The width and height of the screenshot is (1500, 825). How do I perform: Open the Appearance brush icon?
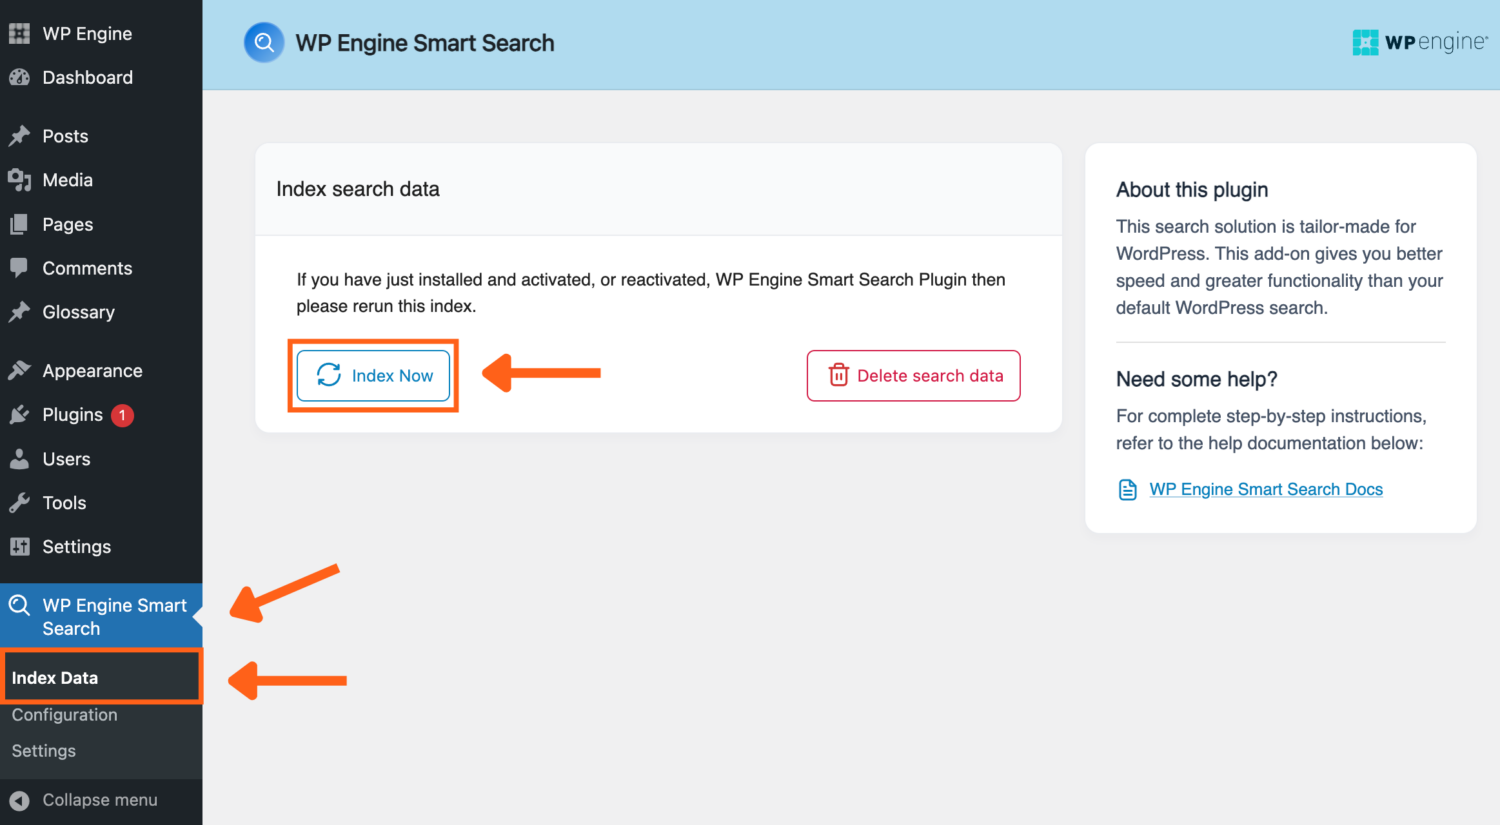click(x=18, y=370)
